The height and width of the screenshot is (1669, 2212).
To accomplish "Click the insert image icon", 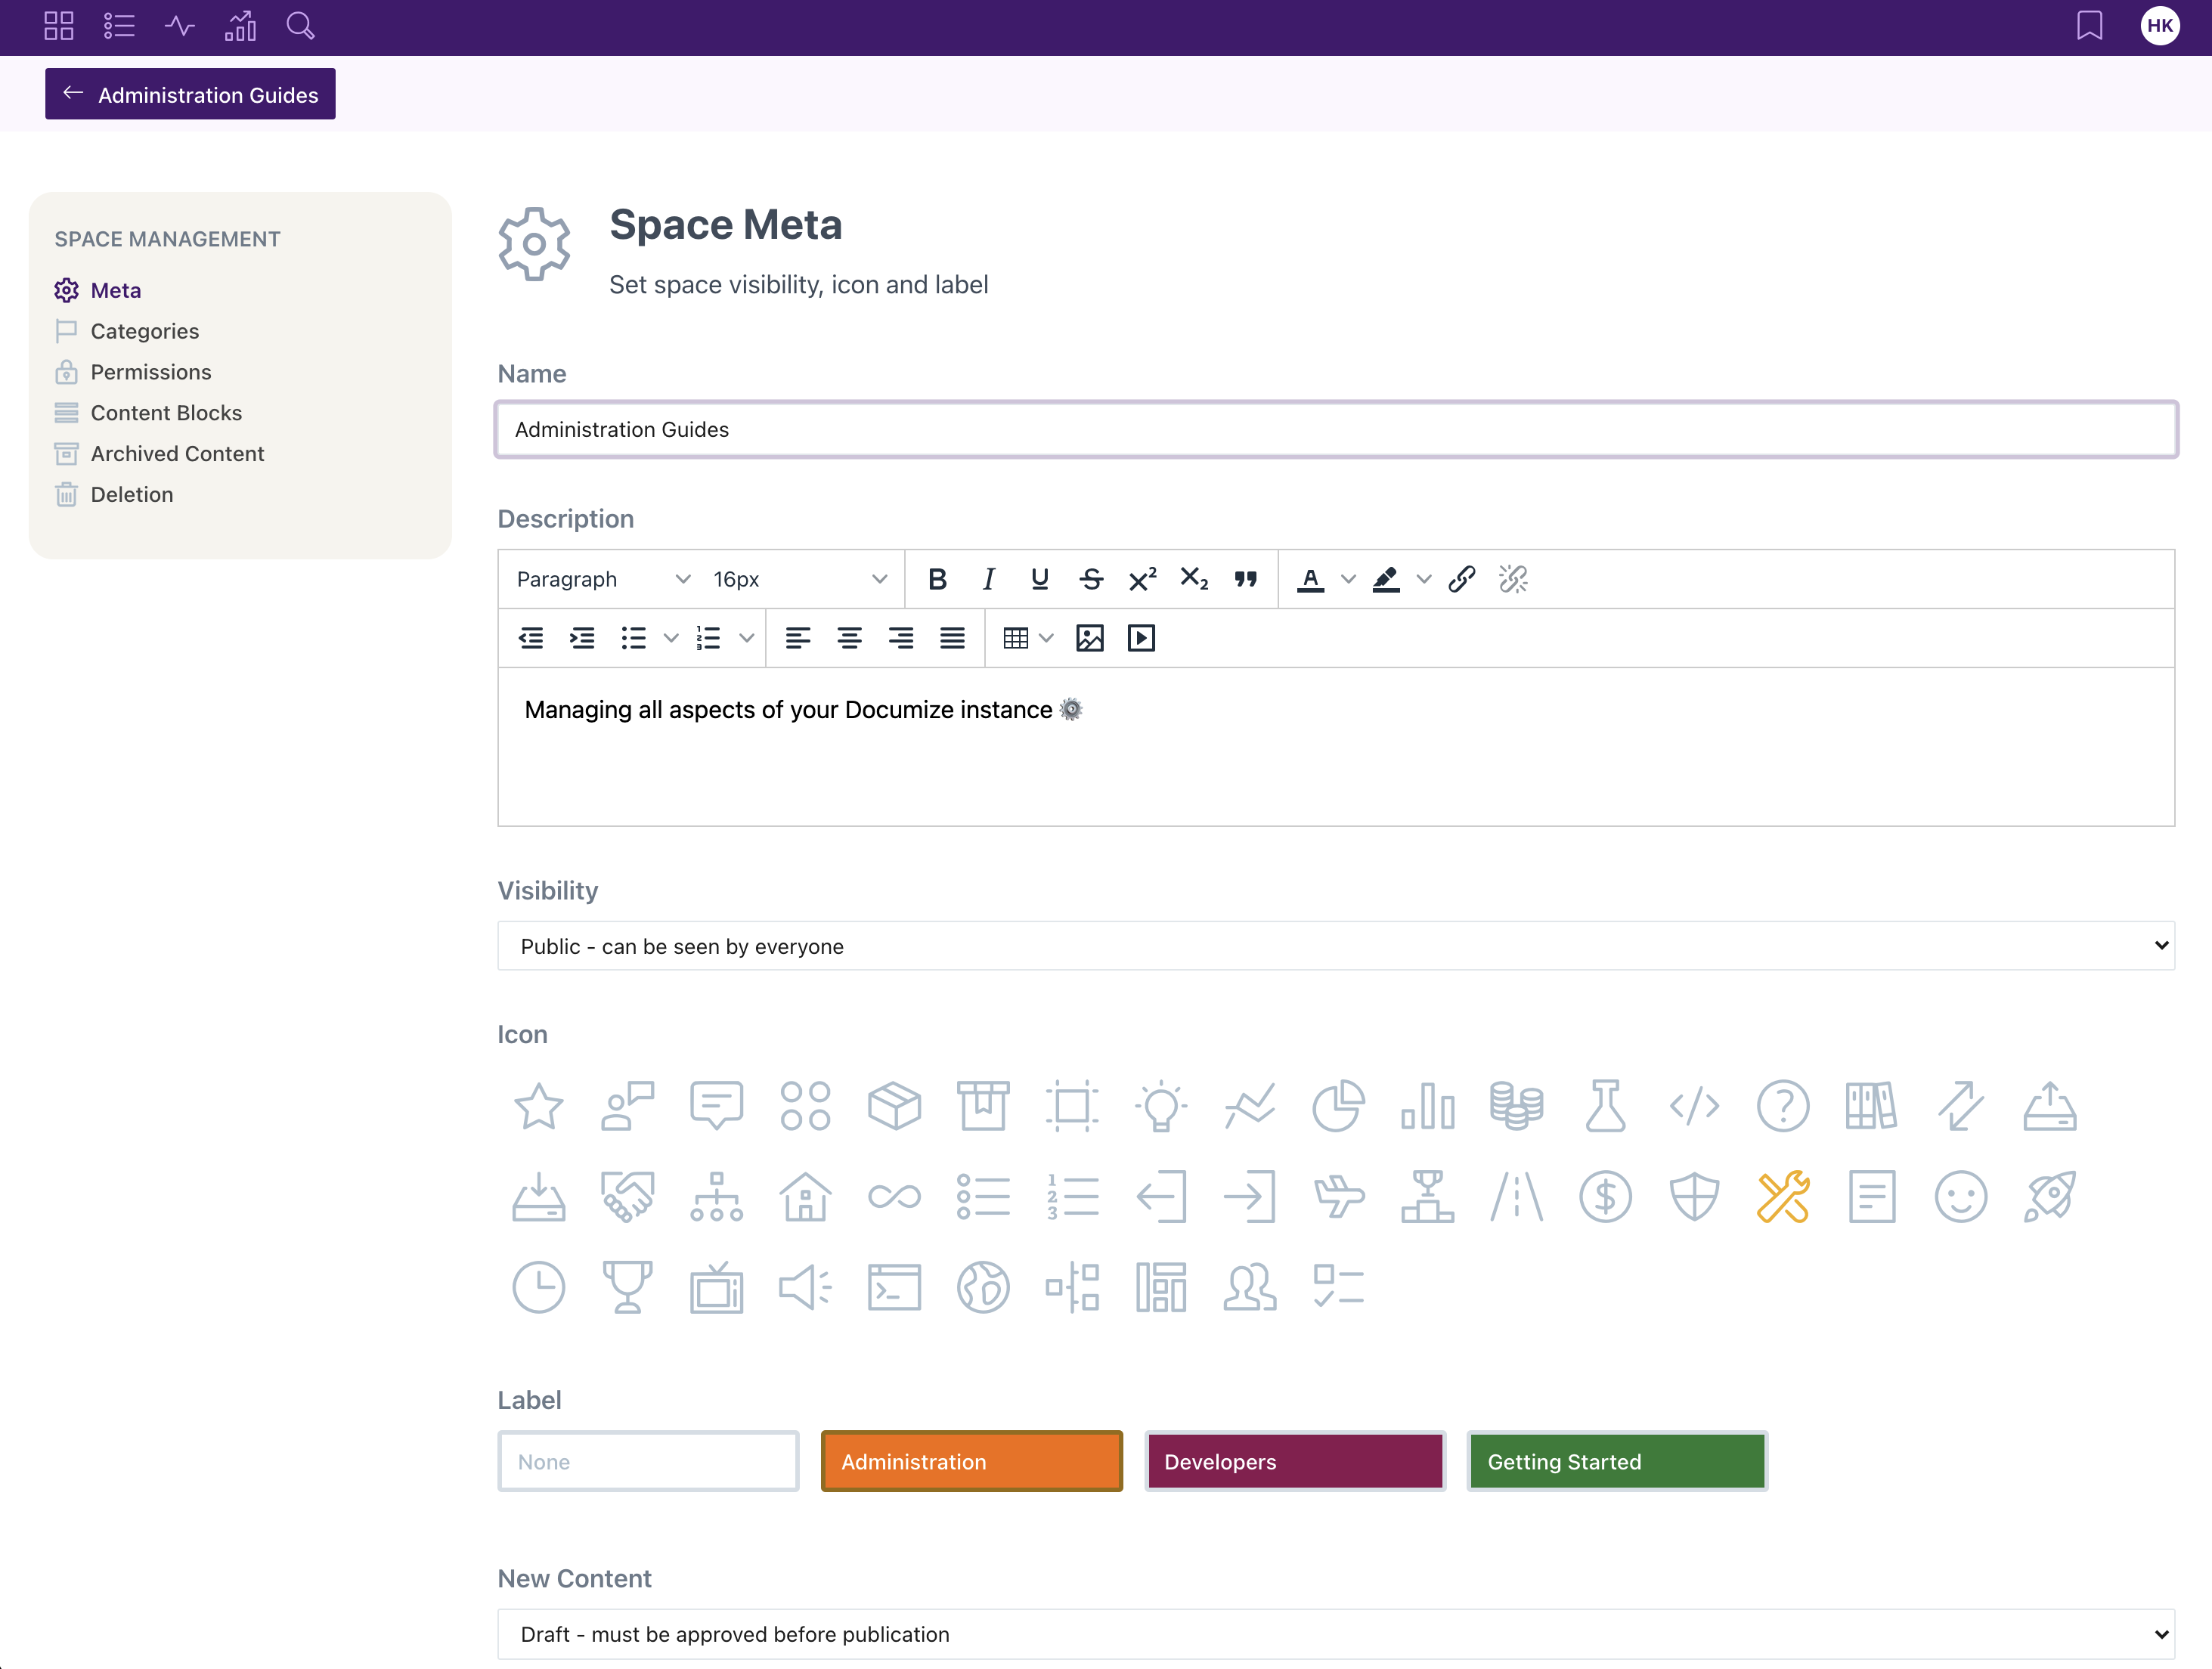I will point(1090,638).
